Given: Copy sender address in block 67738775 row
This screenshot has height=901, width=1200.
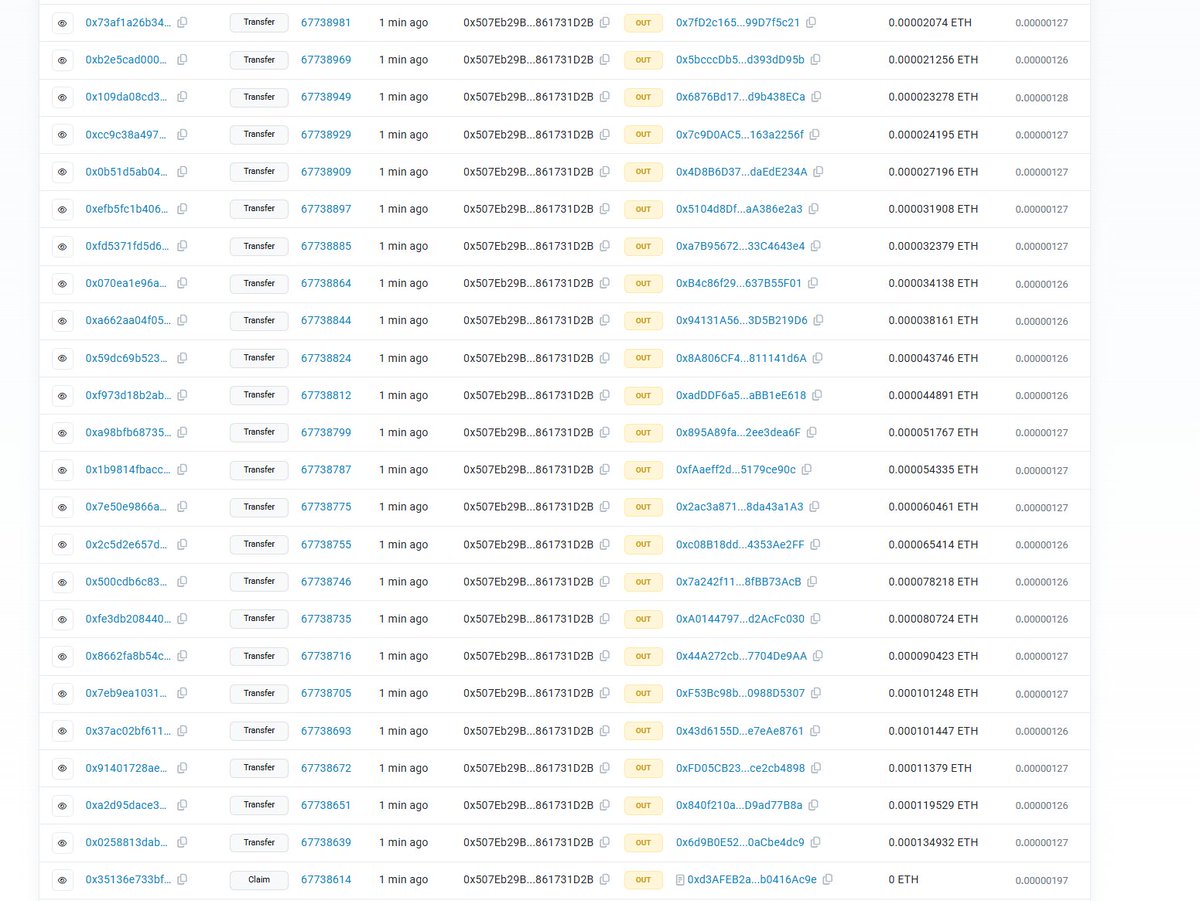Looking at the screenshot, I should (x=604, y=507).
